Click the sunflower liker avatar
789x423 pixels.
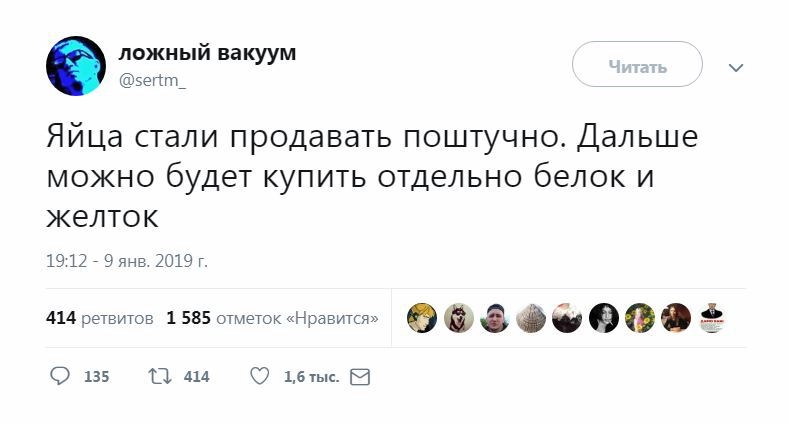pos(640,318)
